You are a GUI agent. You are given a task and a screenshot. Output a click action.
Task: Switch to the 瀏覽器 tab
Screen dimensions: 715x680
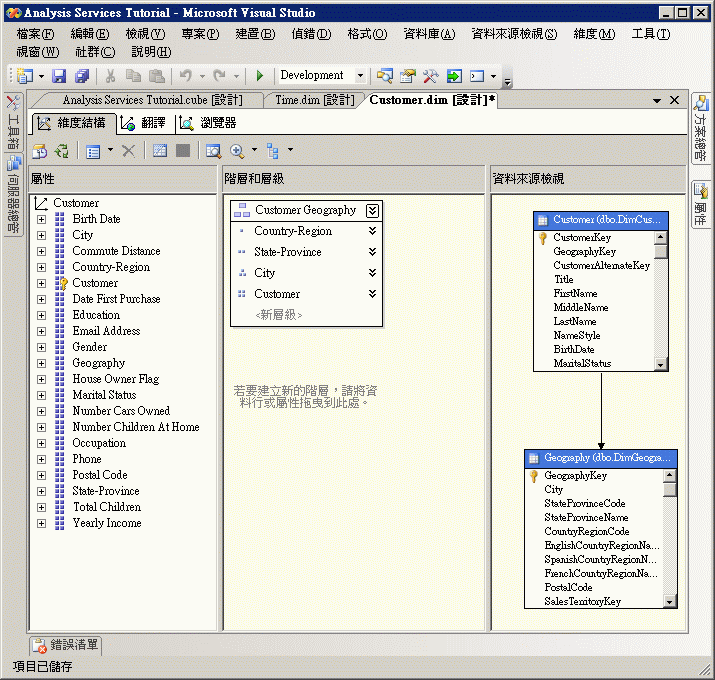208,123
